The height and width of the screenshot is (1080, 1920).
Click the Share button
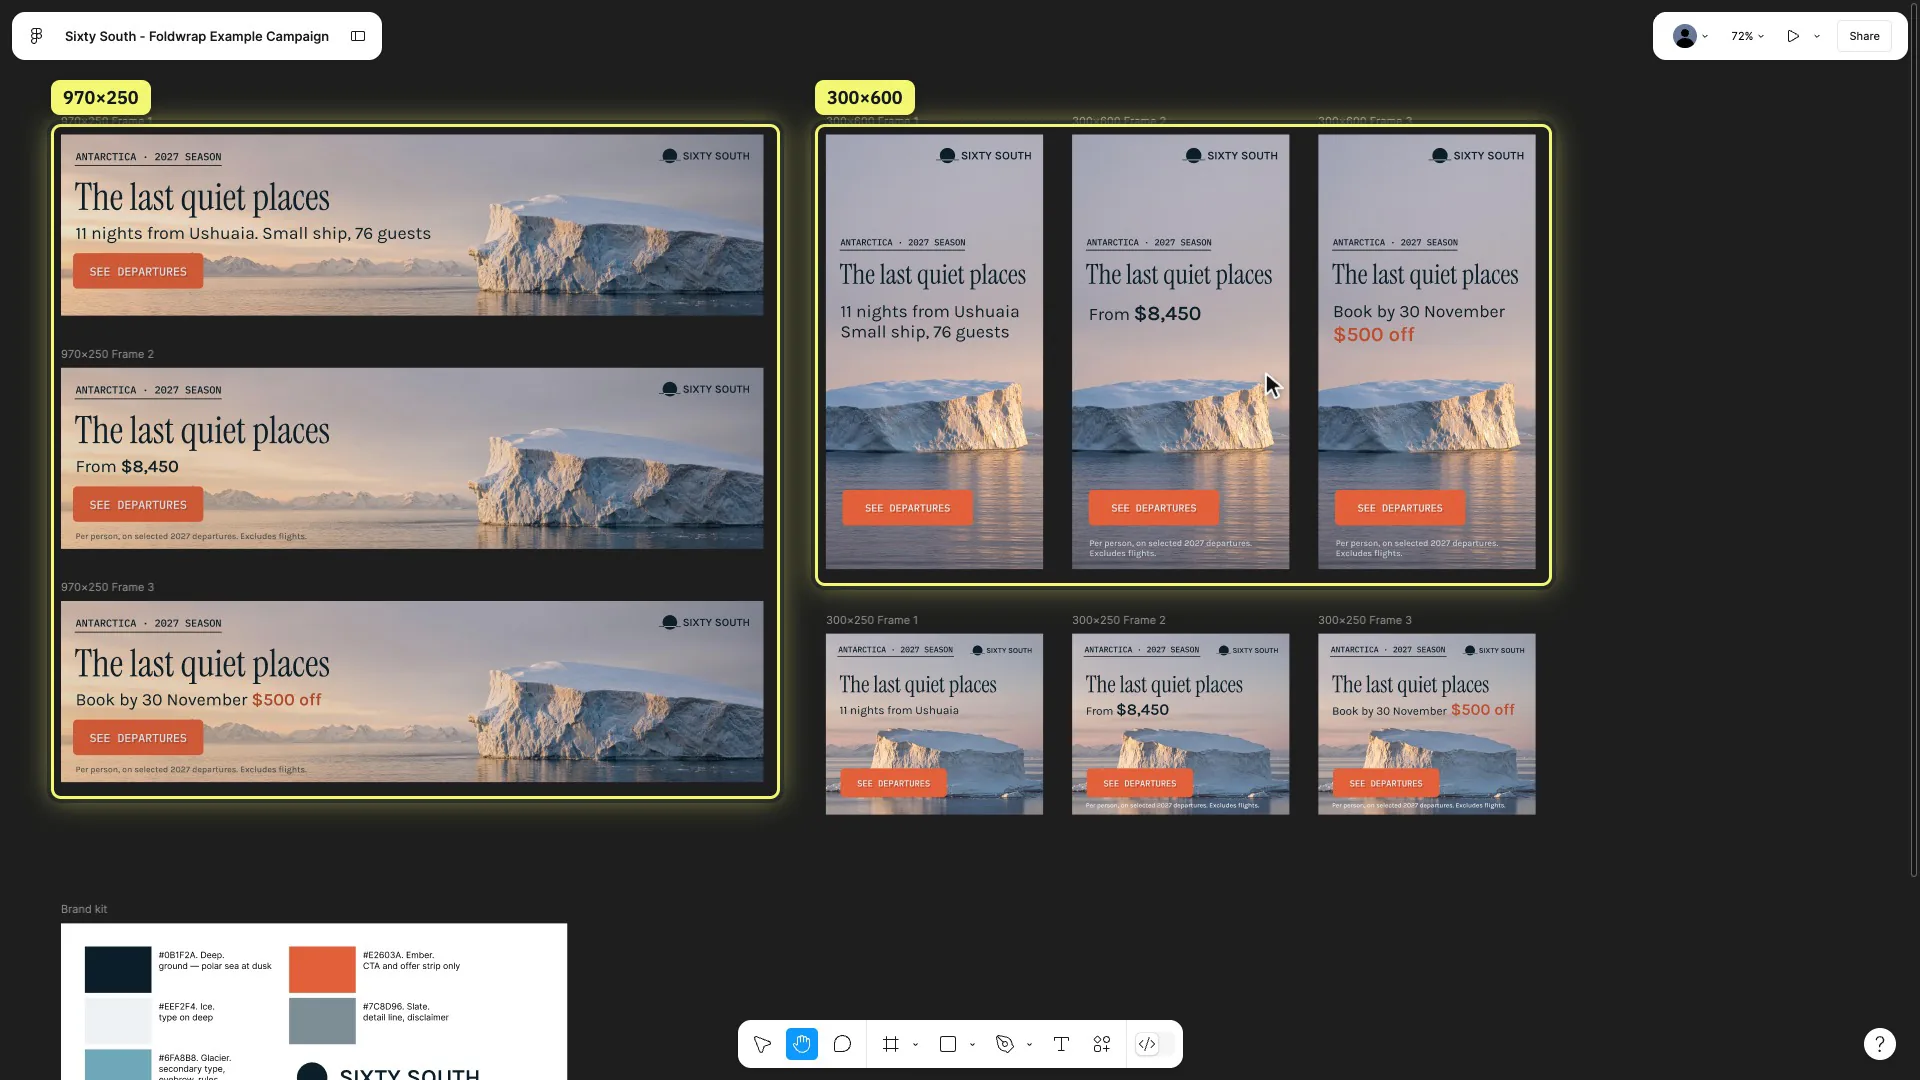tap(1864, 36)
